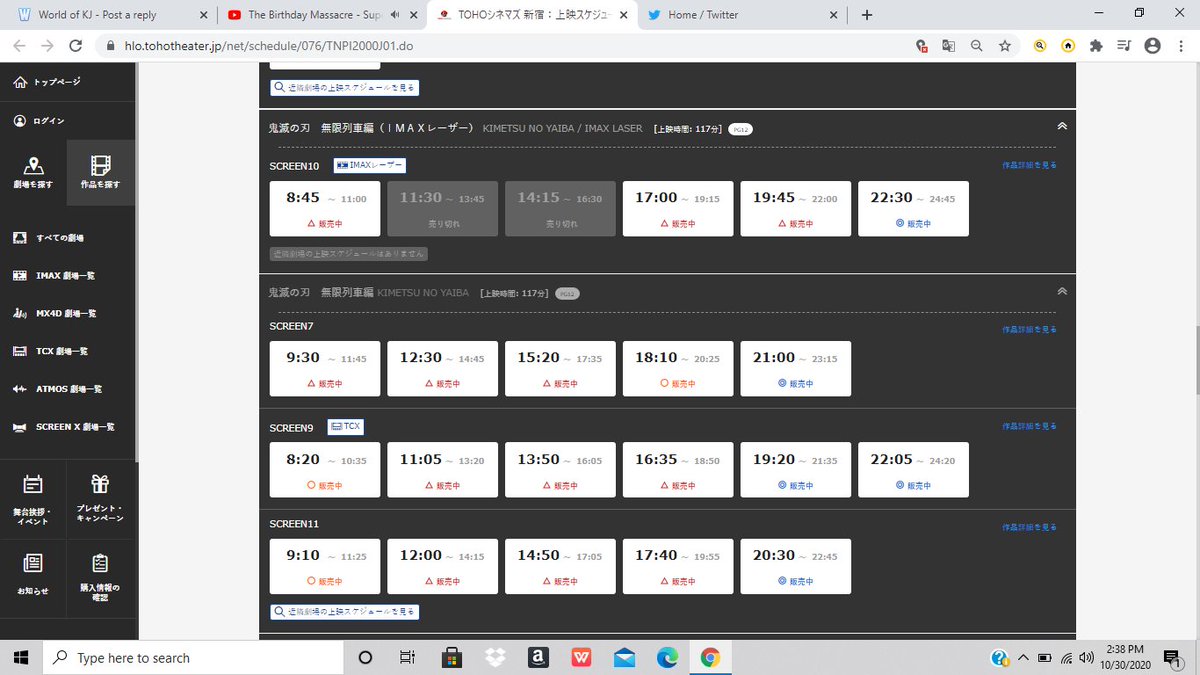Open the zoom magnifier icon in address bar
Viewport: 1200px width, 675px height.
coord(976,46)
